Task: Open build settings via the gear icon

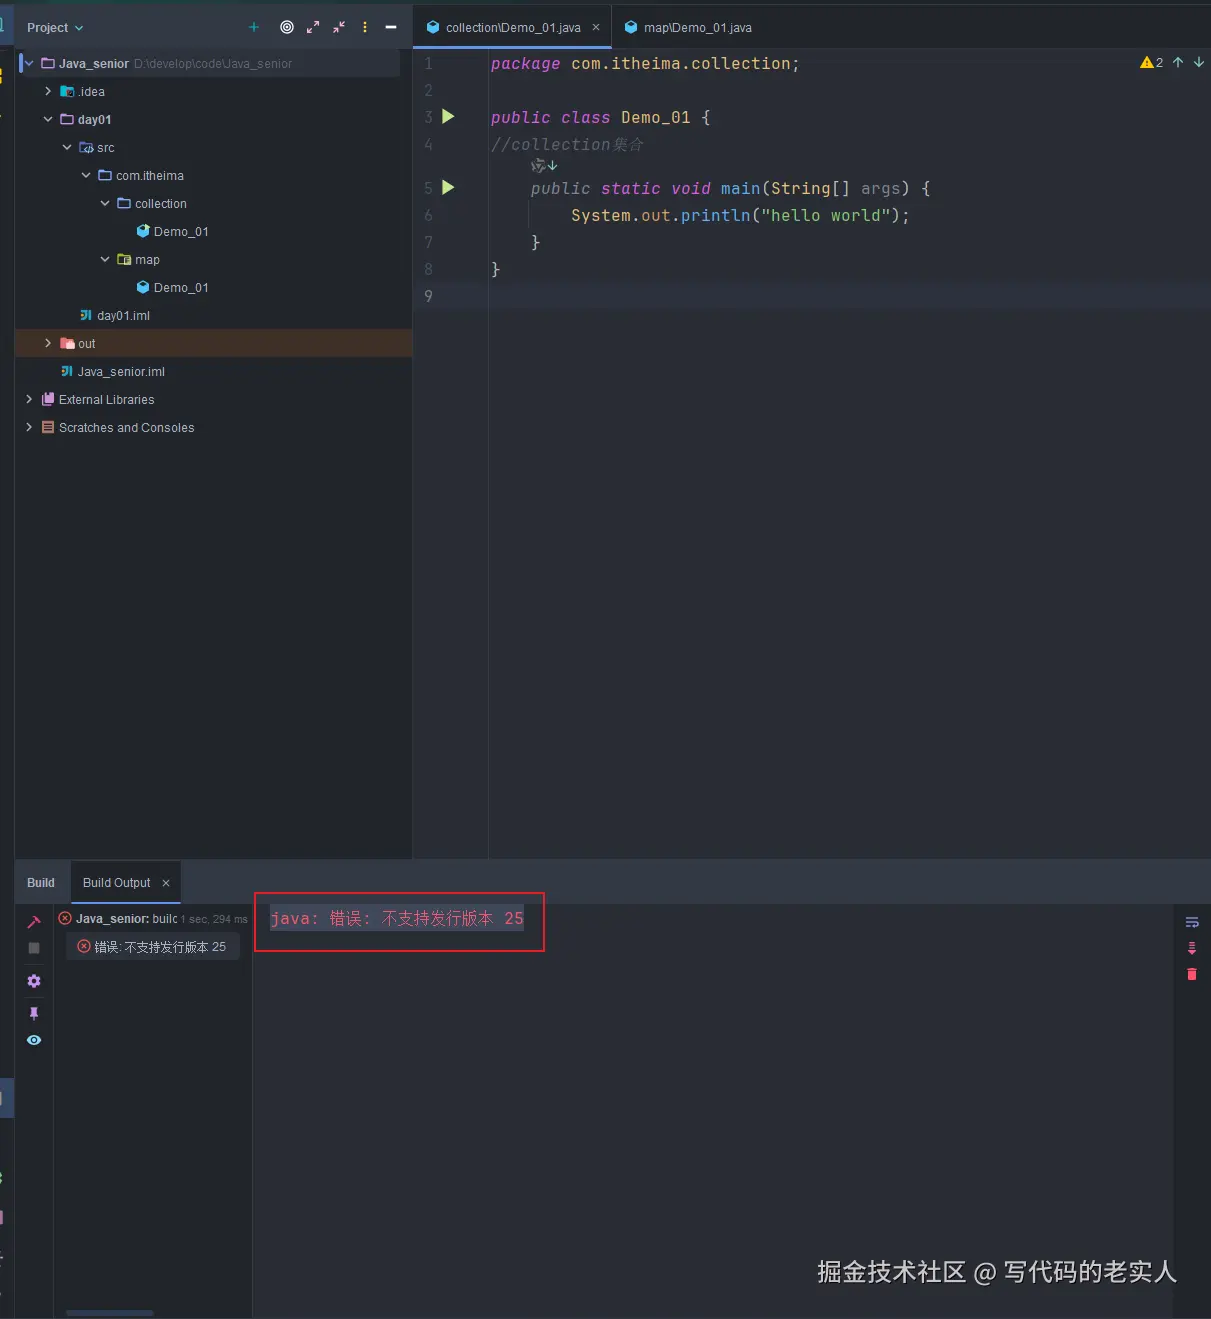Action: point(34,981)
